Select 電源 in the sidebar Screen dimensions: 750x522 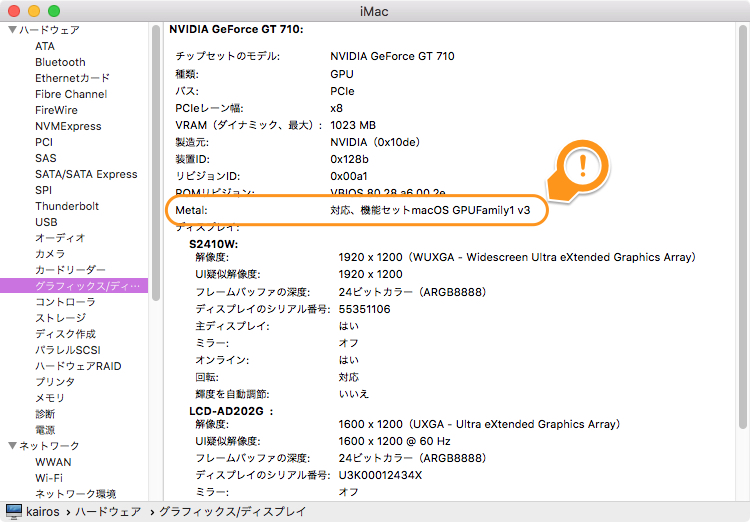click(45, 430)
